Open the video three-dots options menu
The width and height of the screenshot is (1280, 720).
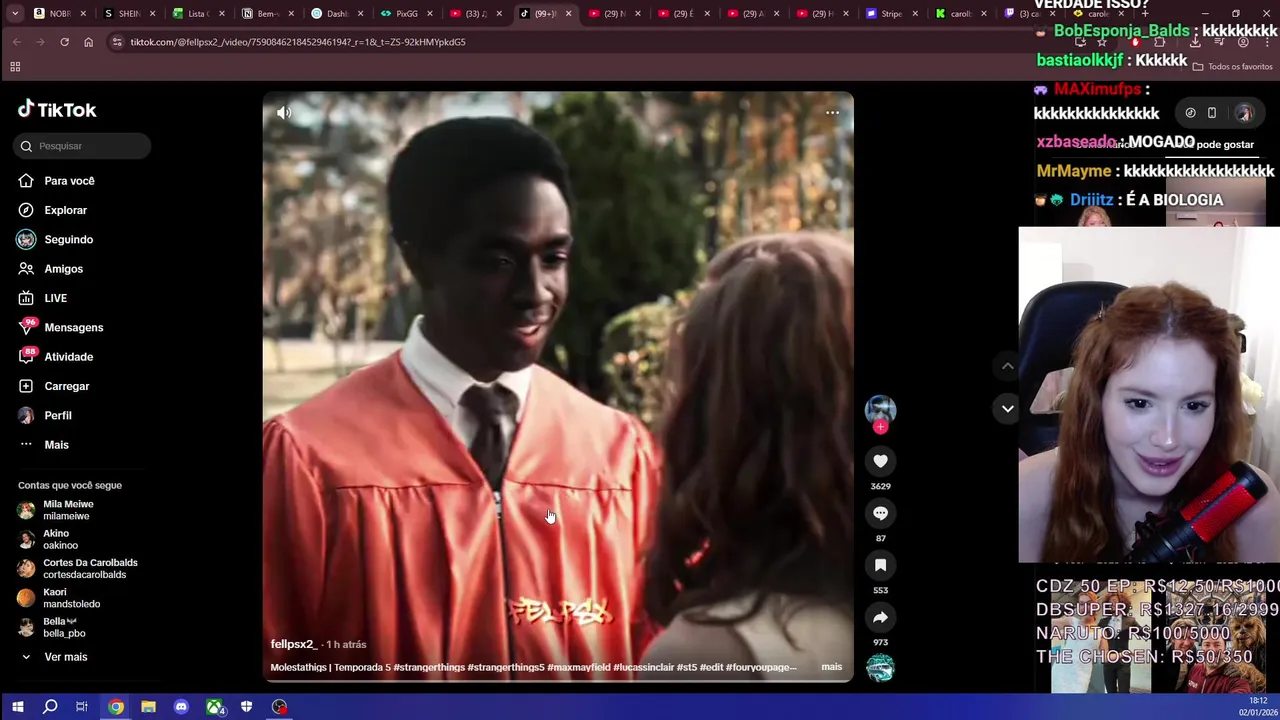pos(832,113)
